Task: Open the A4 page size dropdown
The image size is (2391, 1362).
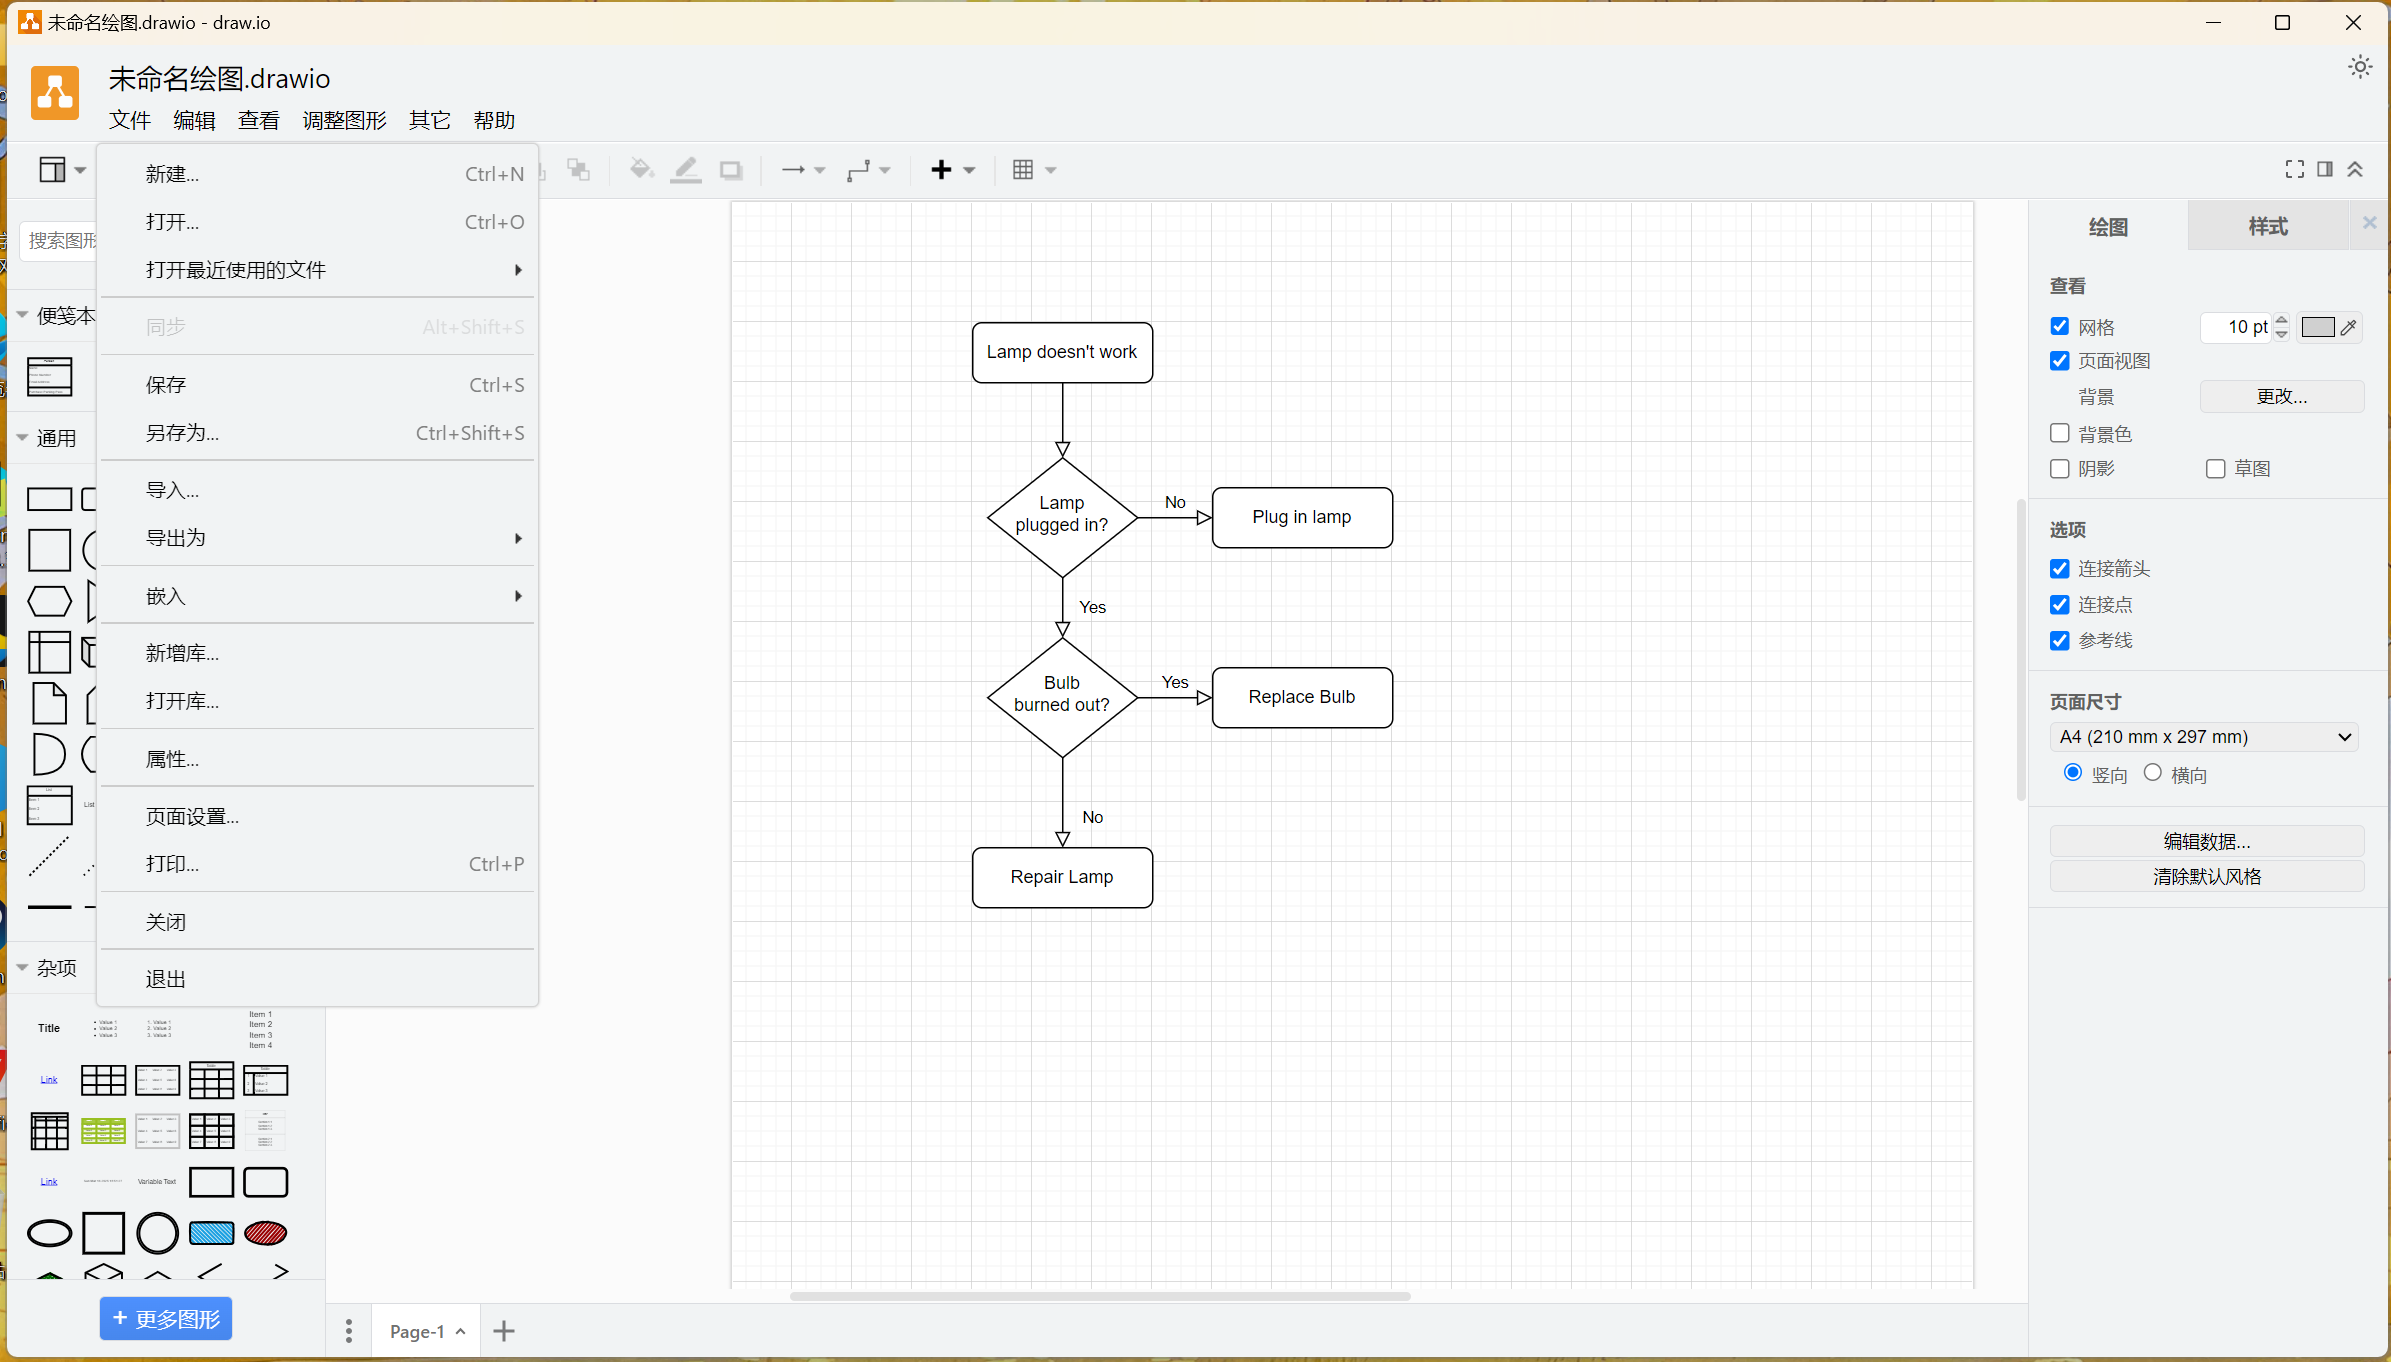Action: 2204,737
